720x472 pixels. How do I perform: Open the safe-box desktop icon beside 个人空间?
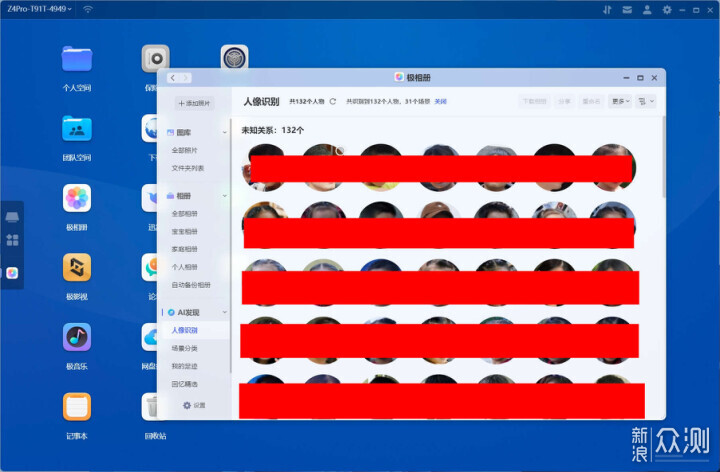coord(156,59)
